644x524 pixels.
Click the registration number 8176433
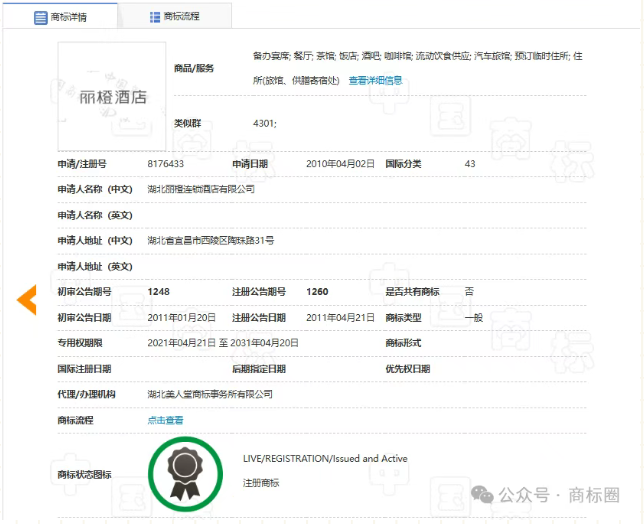coord(166,163)
